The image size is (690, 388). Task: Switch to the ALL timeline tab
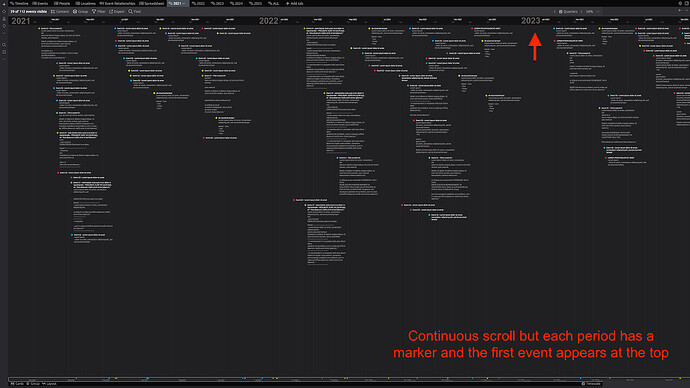click(273, 3)
